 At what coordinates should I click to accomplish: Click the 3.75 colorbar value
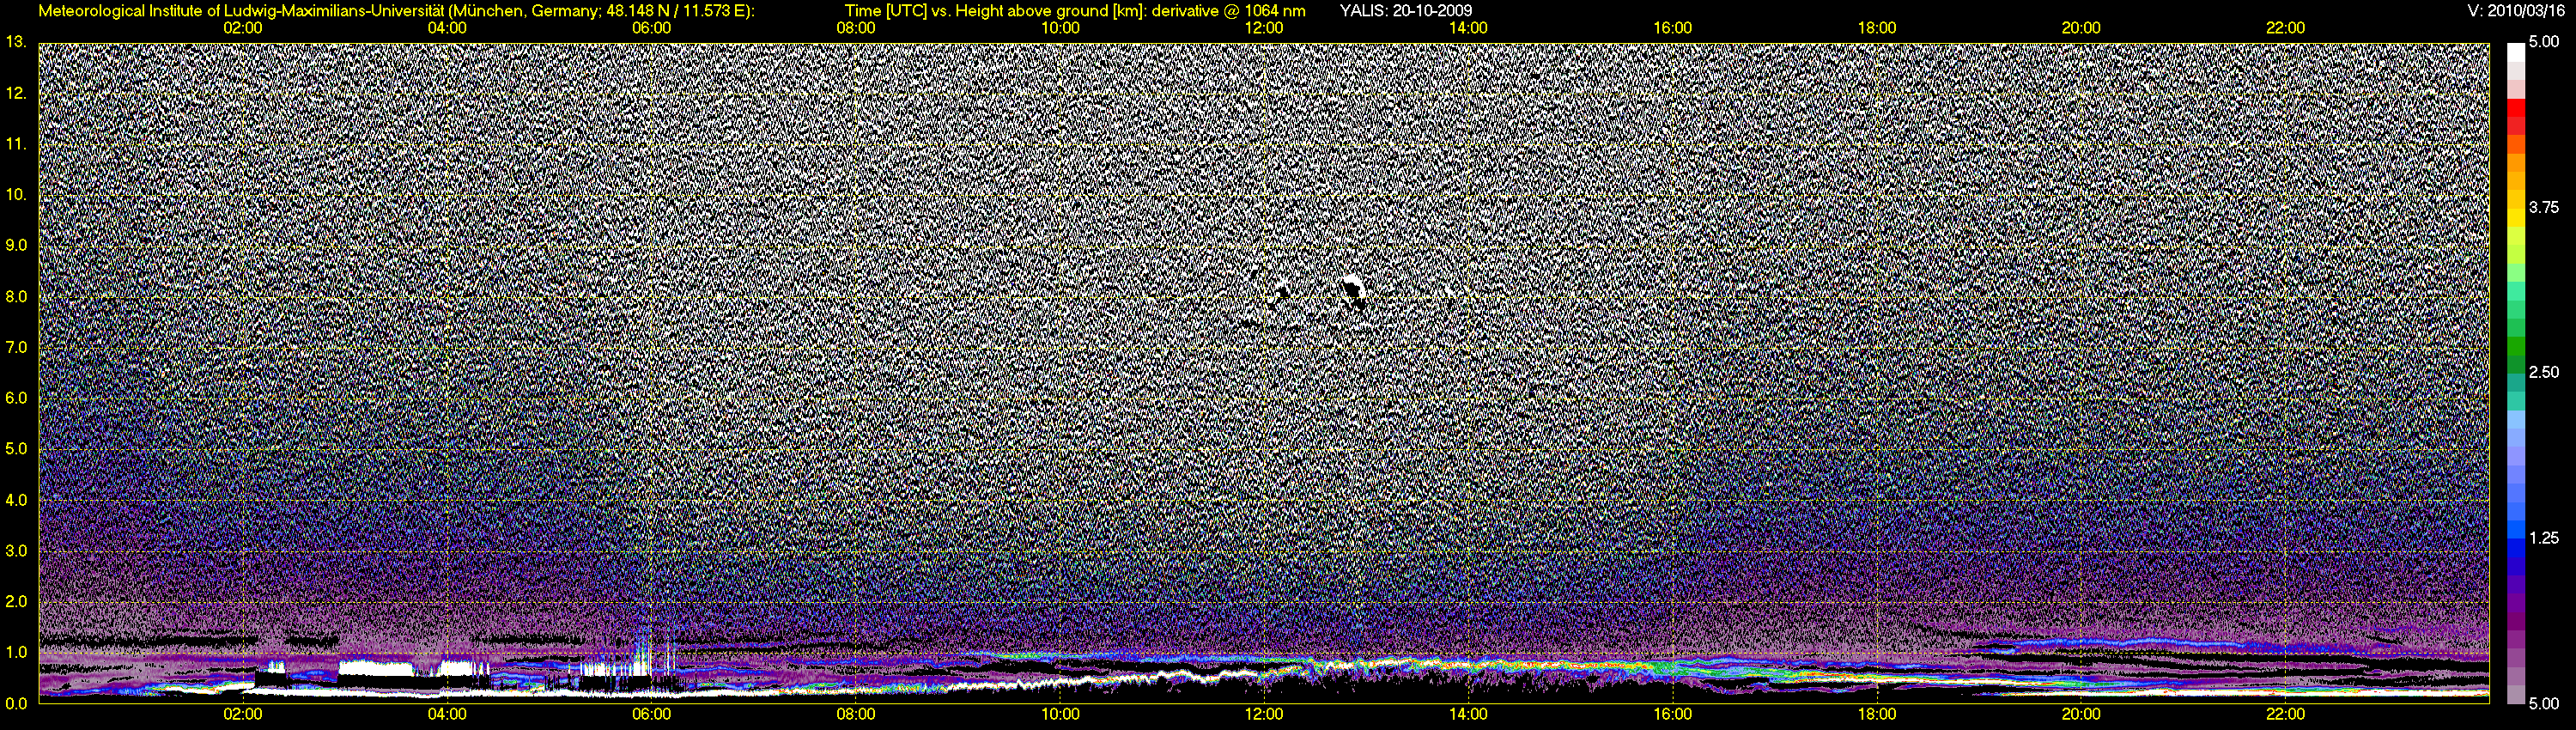2544,207
